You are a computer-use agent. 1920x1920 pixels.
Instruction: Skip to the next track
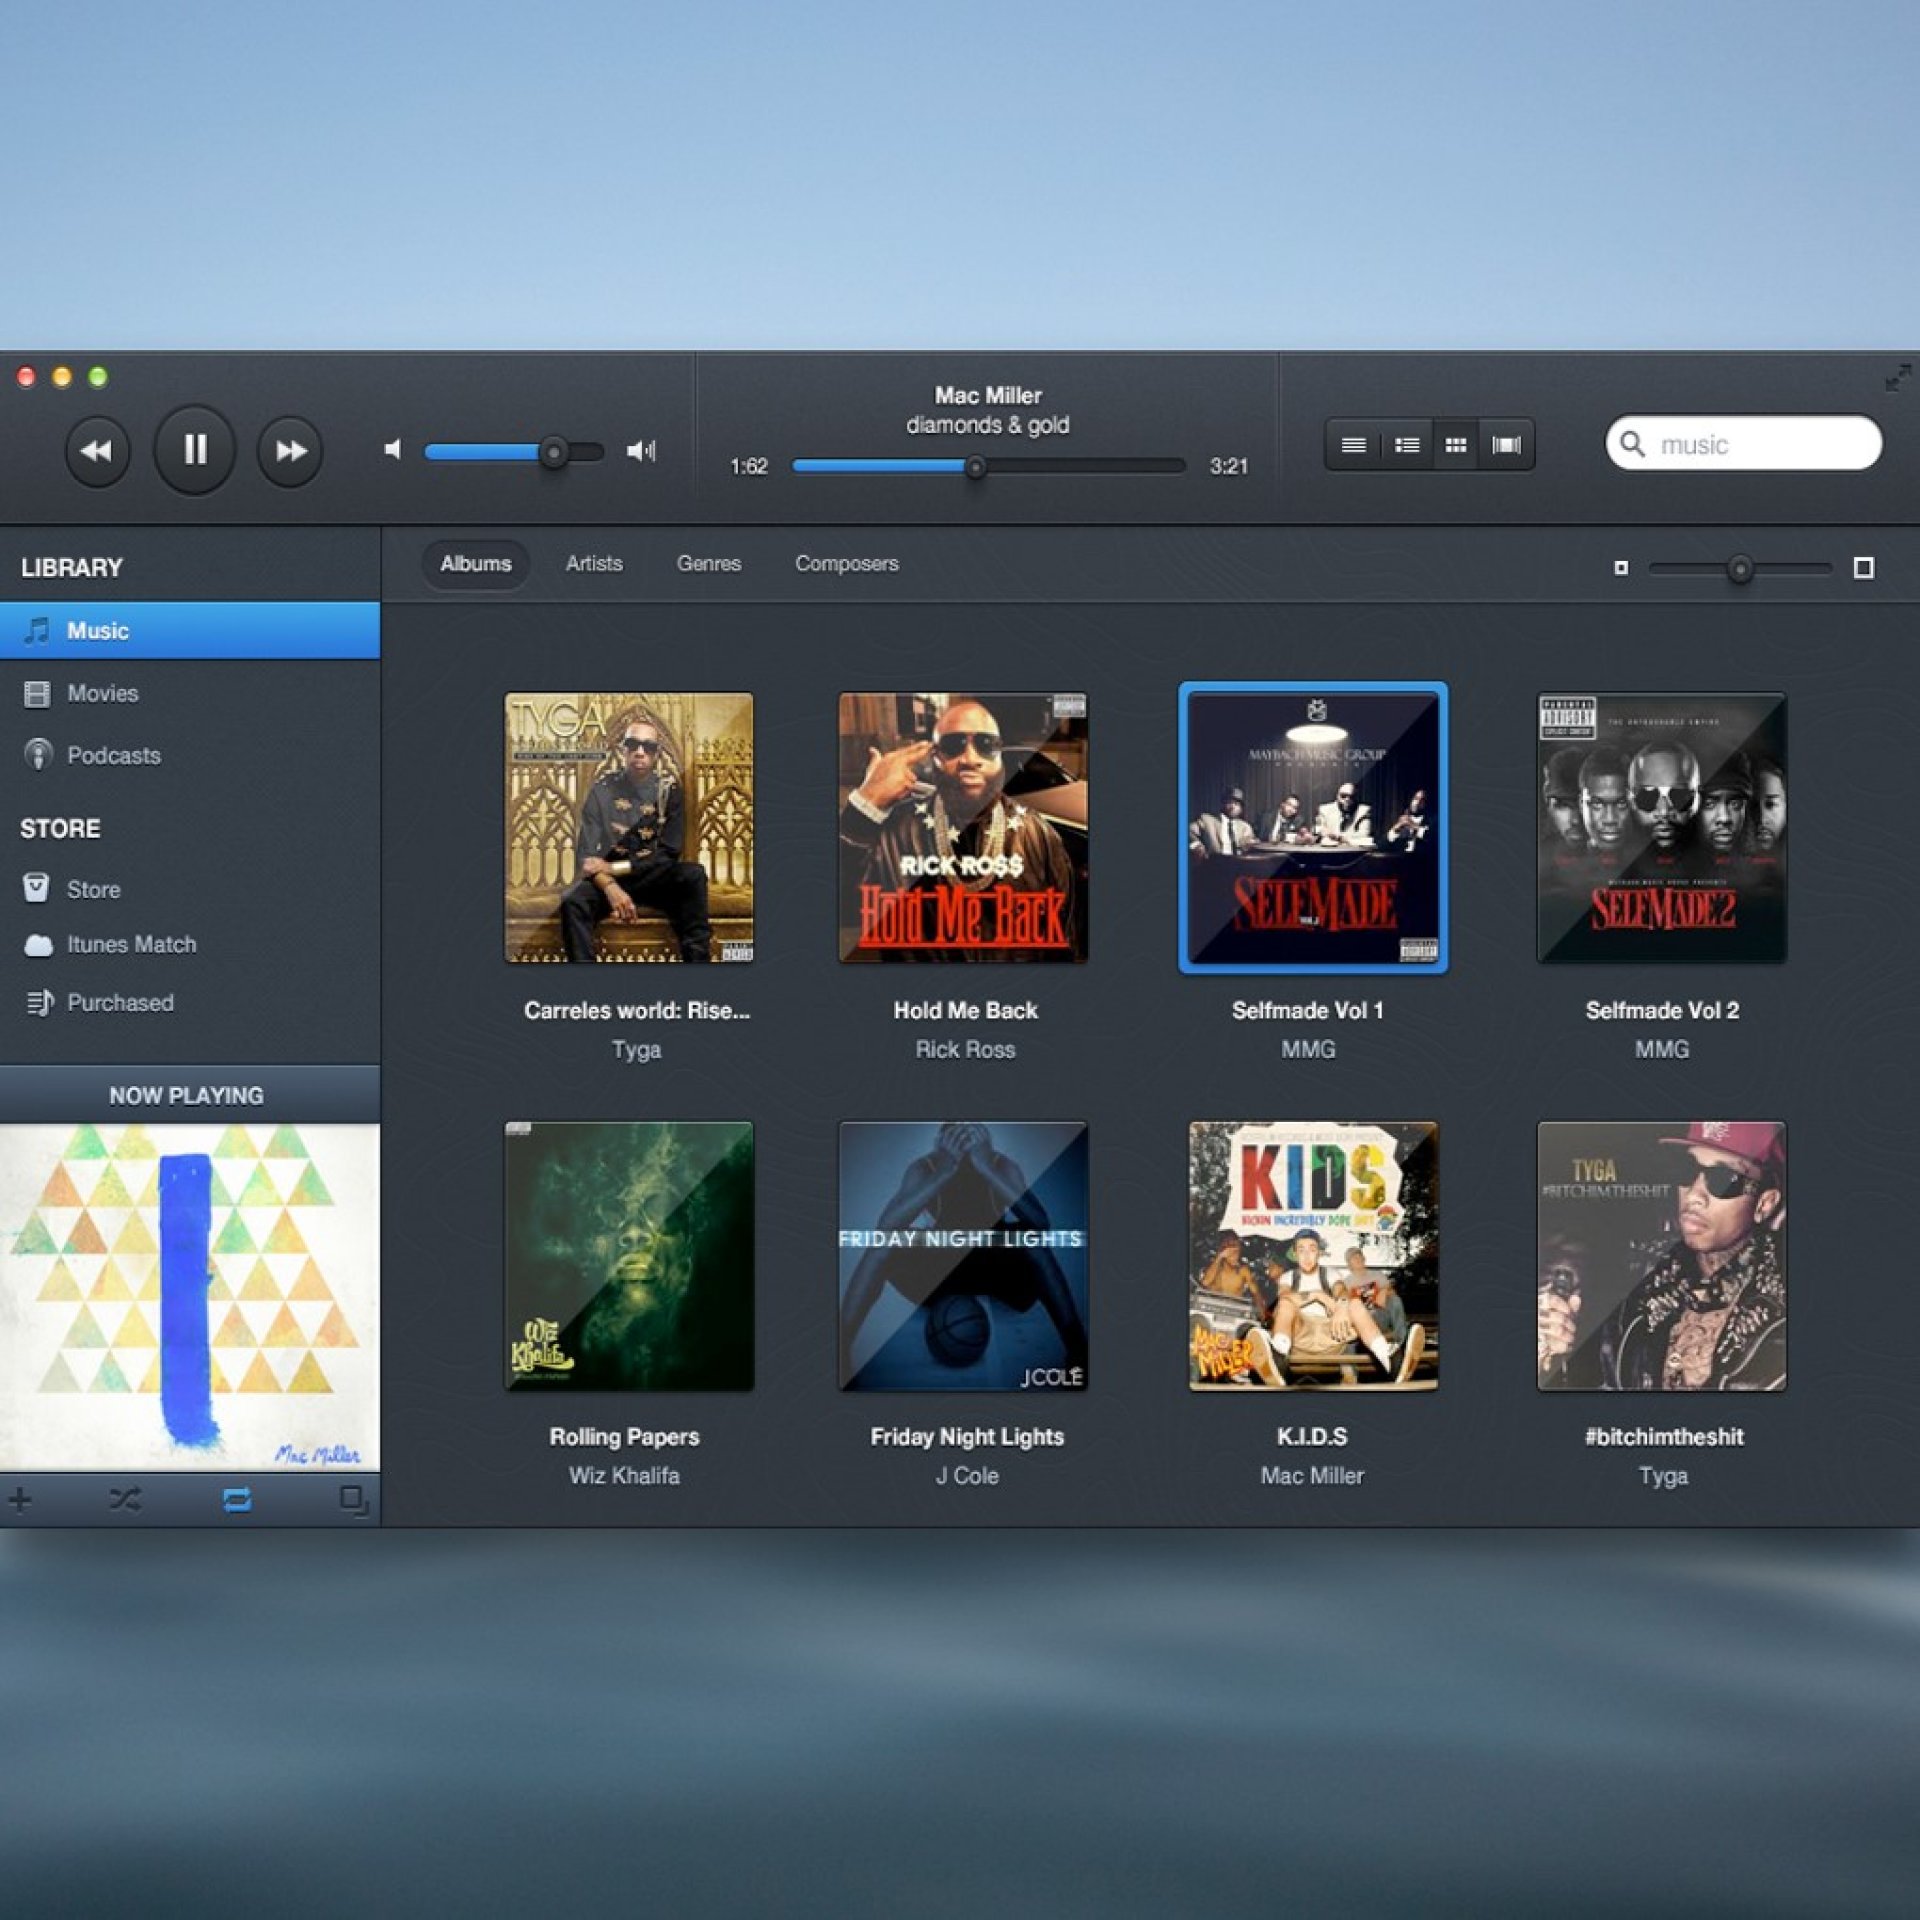(x=290, y=451)
